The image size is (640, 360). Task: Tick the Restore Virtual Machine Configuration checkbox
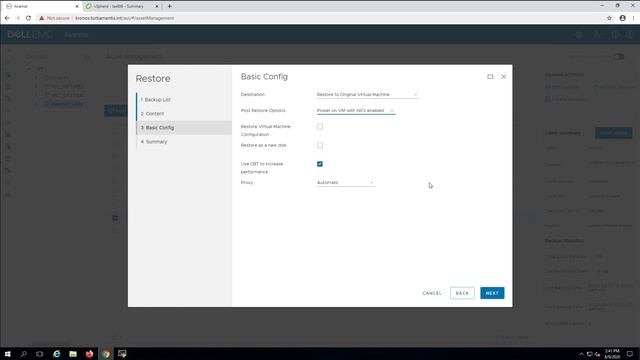320,127
